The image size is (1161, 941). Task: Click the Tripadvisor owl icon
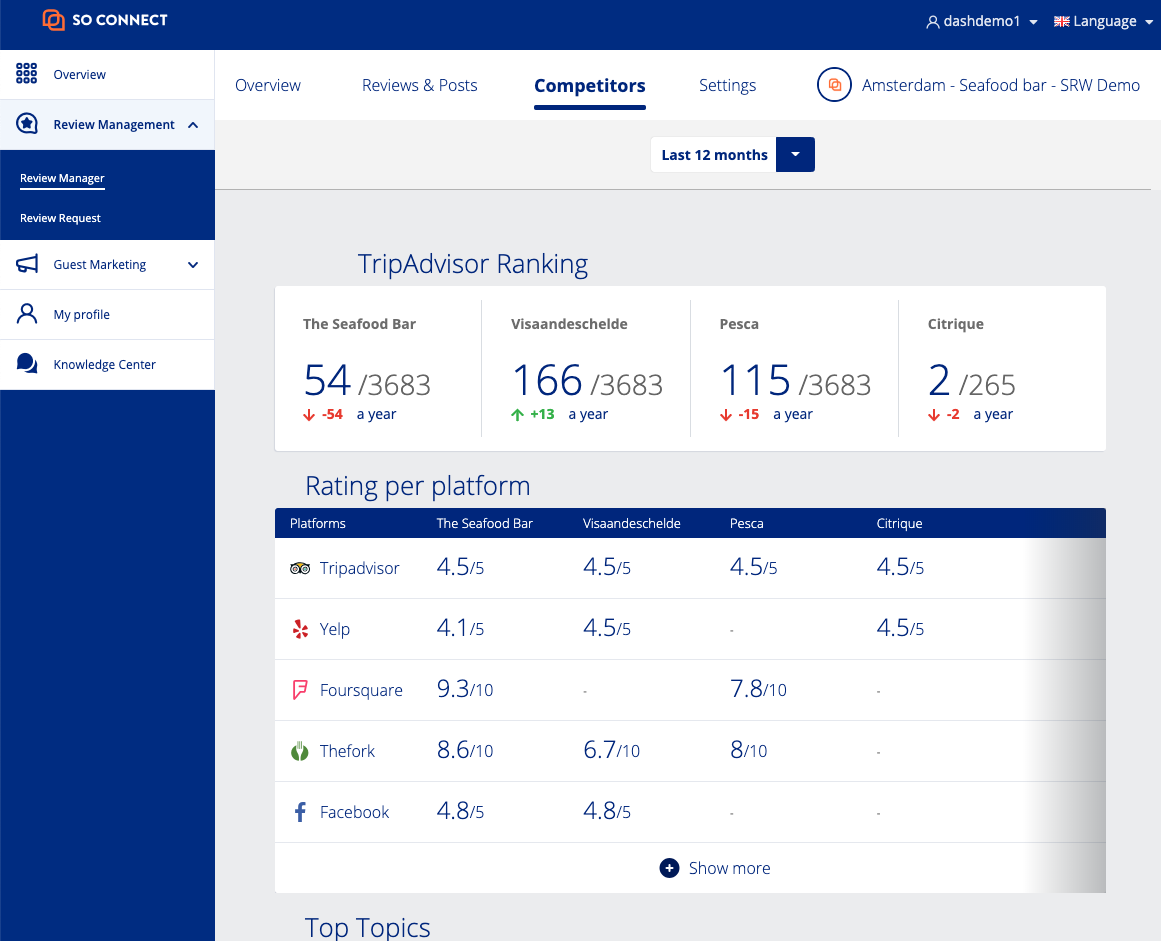(300, 568)
